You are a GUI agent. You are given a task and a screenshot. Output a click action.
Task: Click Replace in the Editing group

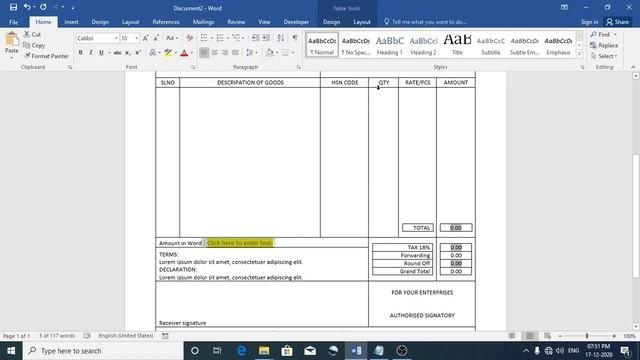tap(604, 45)
